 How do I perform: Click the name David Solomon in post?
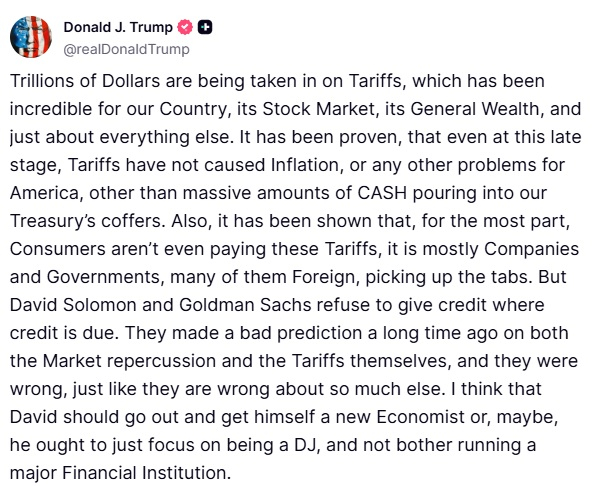[x=73, y=305]
